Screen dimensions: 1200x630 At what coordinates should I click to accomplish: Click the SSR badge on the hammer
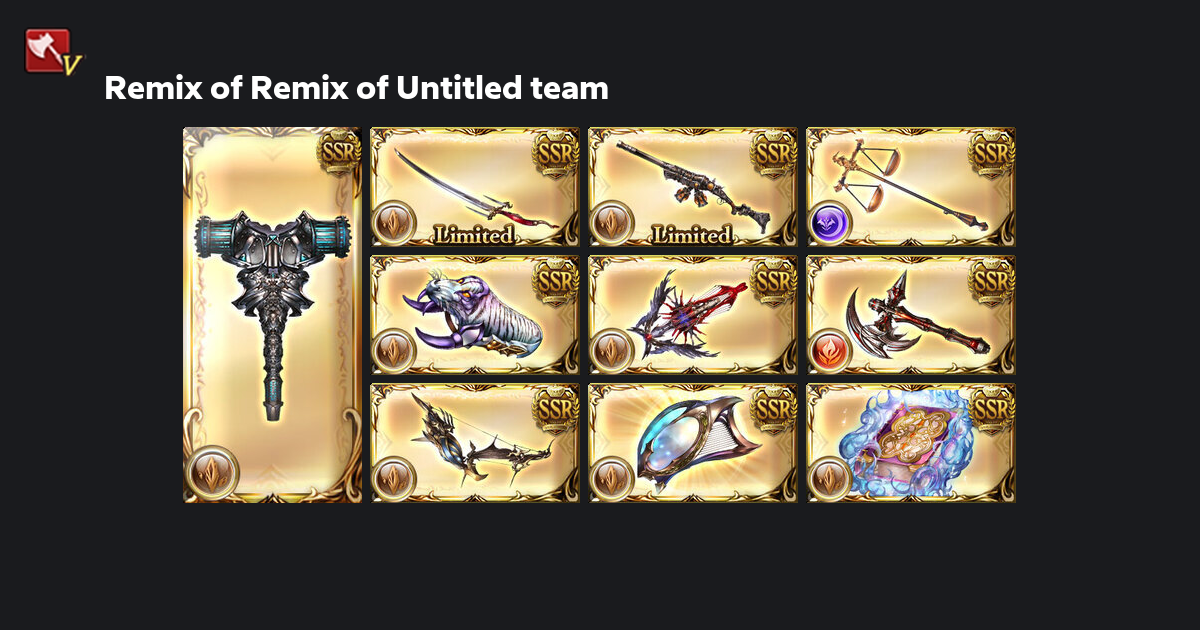pyautogui.click(x=337, y=153)
